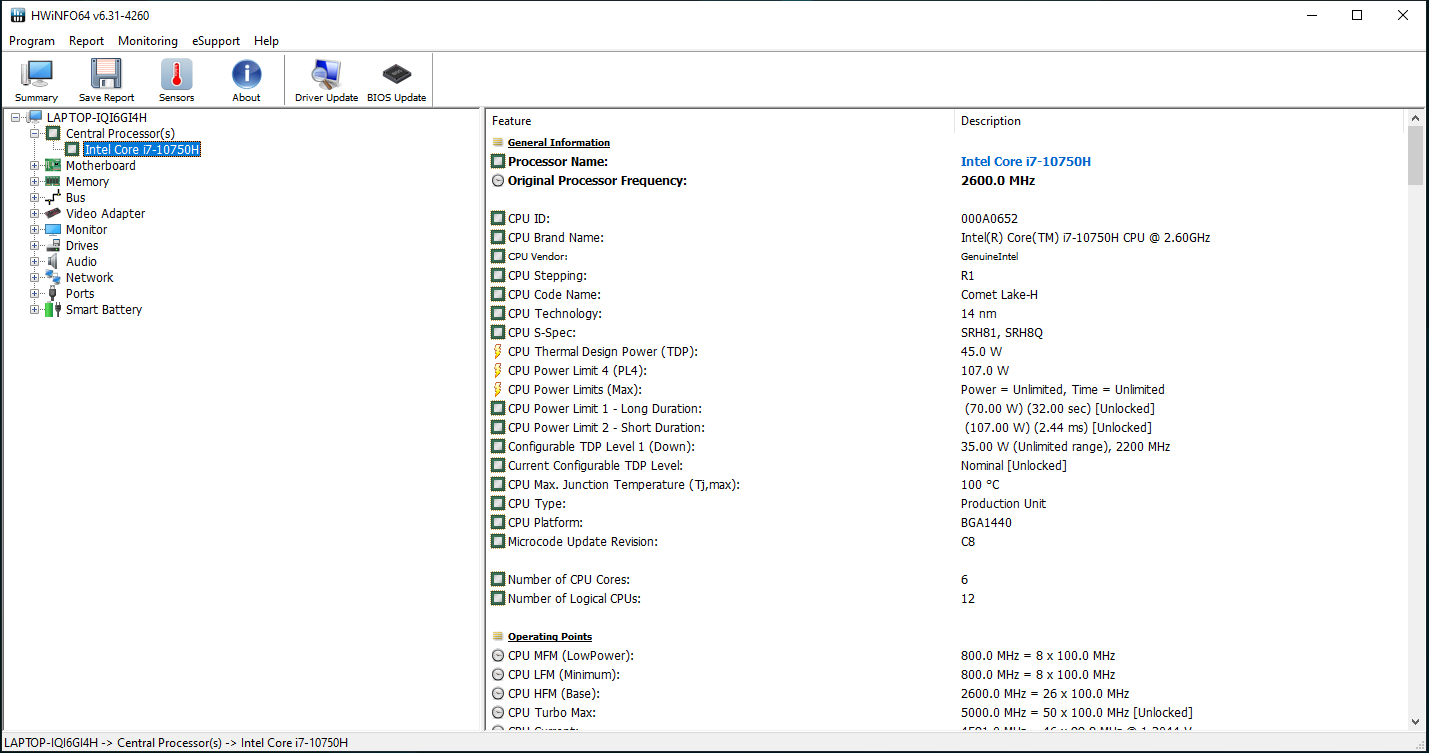1429x753 pixels.
Task: Open the Program menu
Action: coord(32,41)
